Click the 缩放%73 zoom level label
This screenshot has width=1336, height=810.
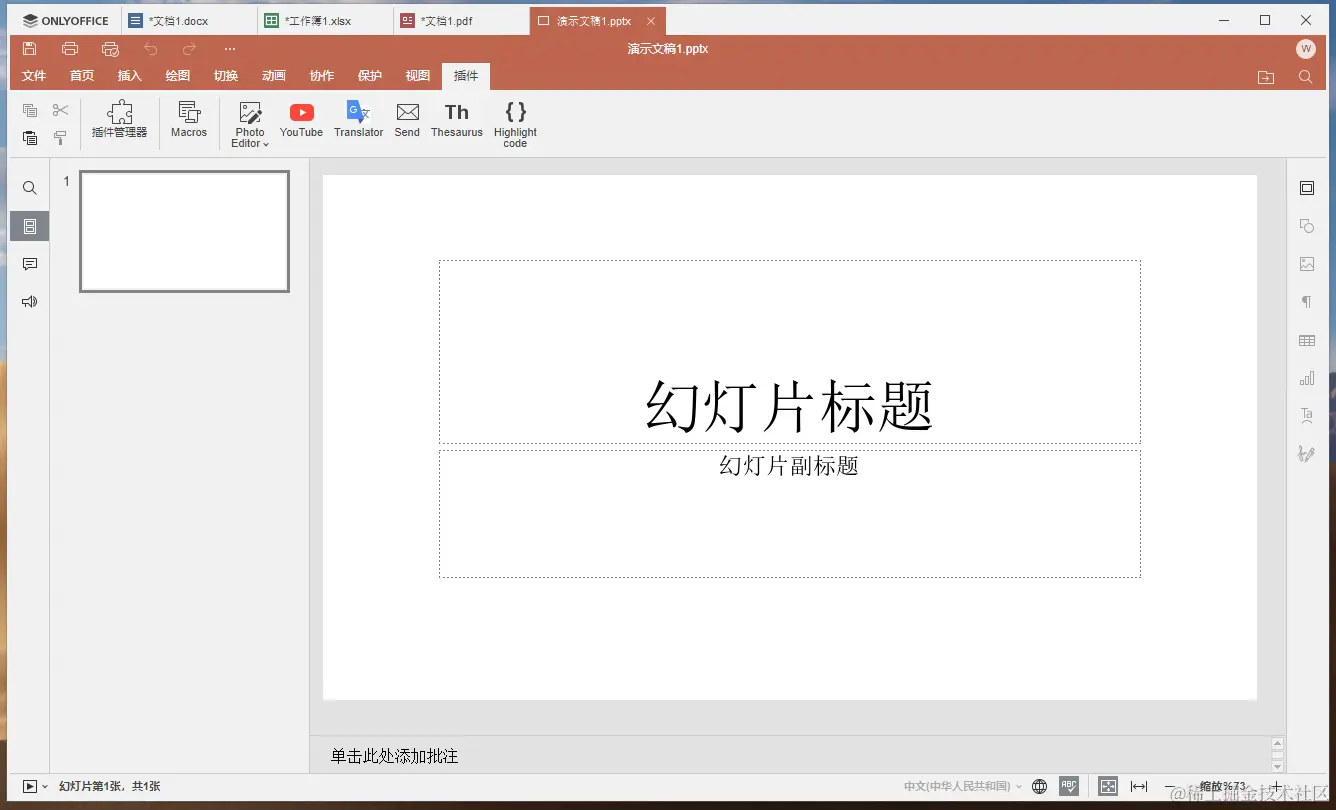point(1222,787)
